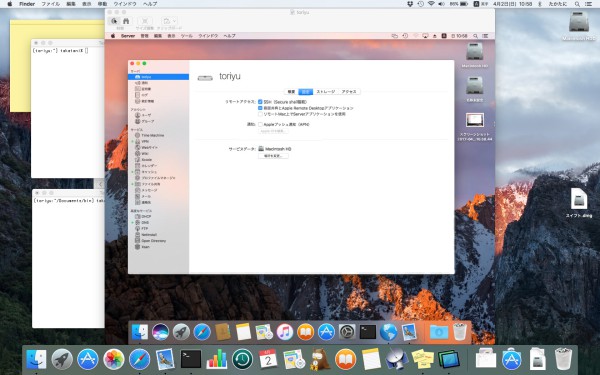Enable Server app use from remote Mac checkbox

[x=260, y=114]
